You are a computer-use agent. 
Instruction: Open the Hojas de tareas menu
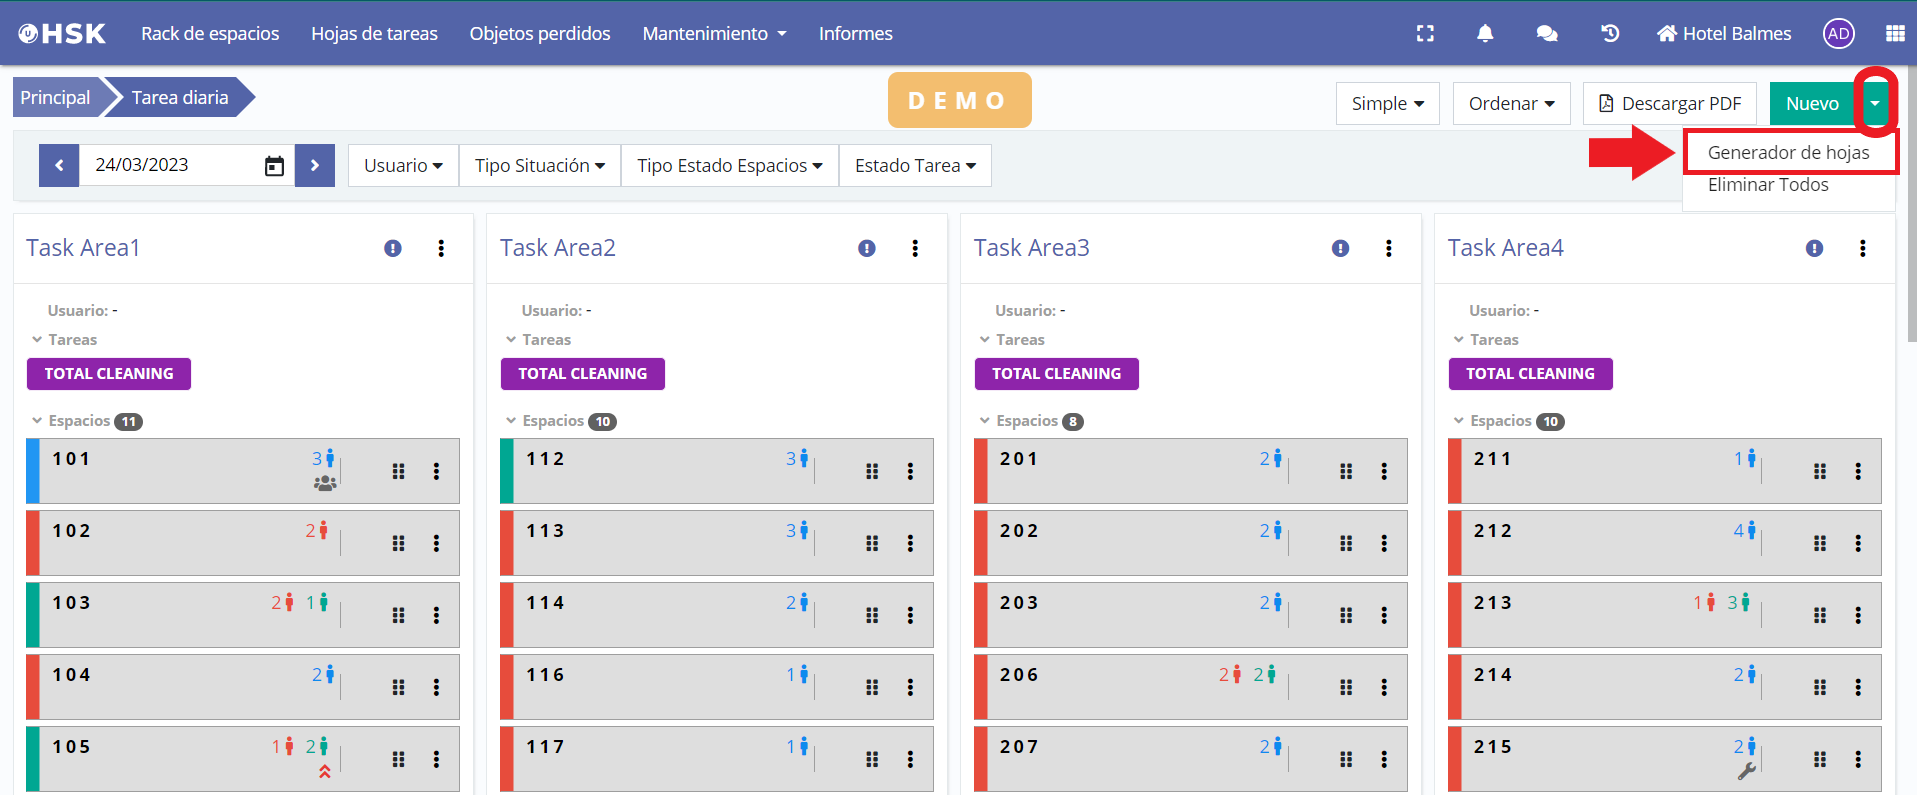point(374,34)
